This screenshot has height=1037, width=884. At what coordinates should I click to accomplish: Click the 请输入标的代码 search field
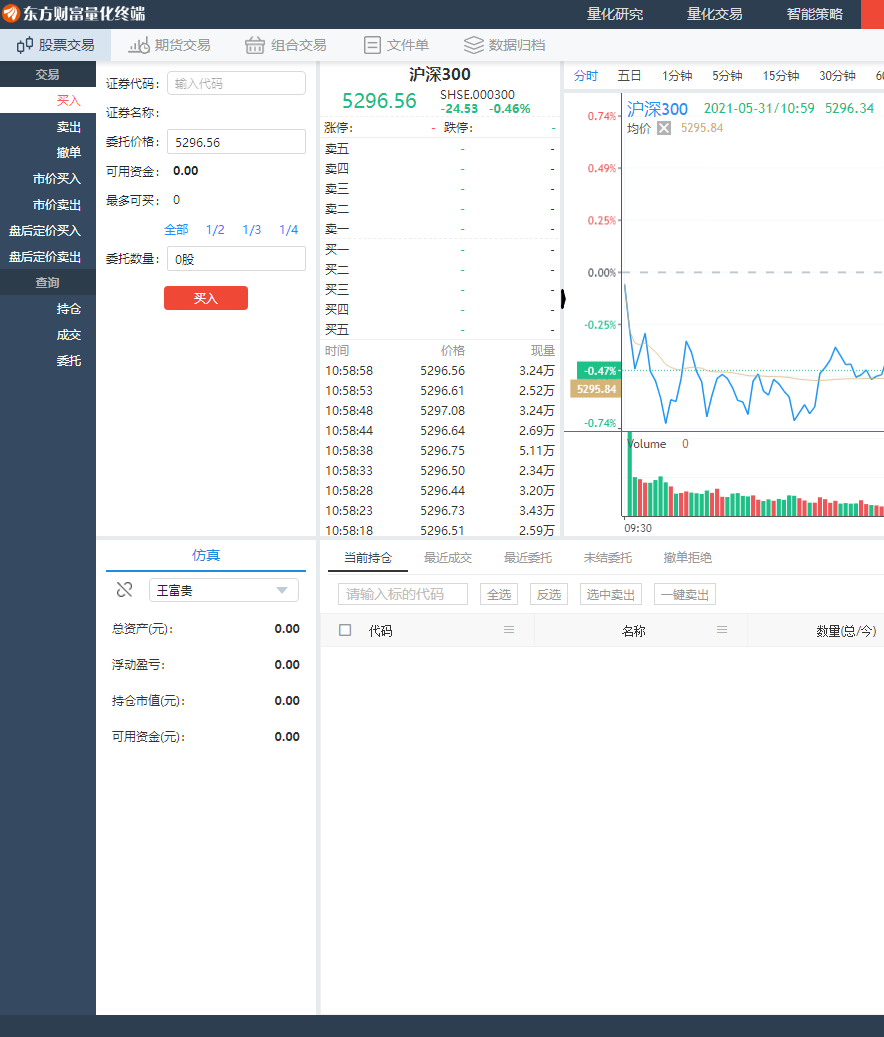coord(403,594)
